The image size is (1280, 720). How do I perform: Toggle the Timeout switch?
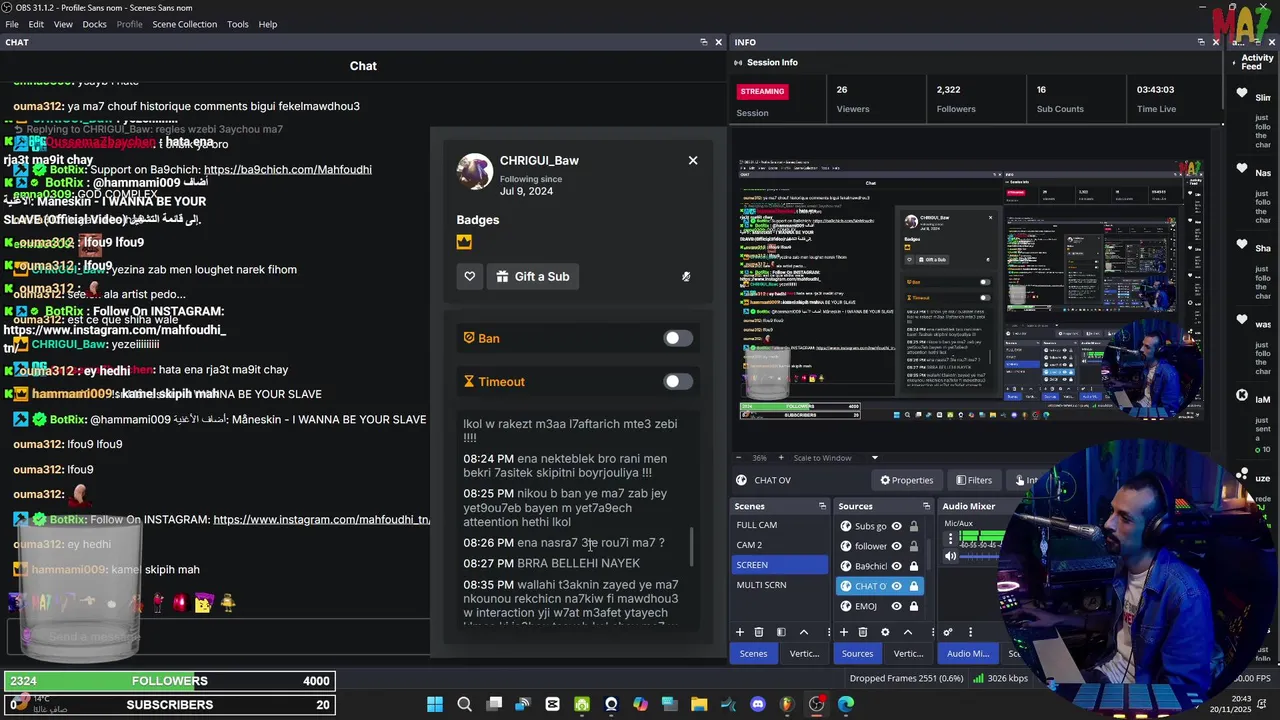678,381
